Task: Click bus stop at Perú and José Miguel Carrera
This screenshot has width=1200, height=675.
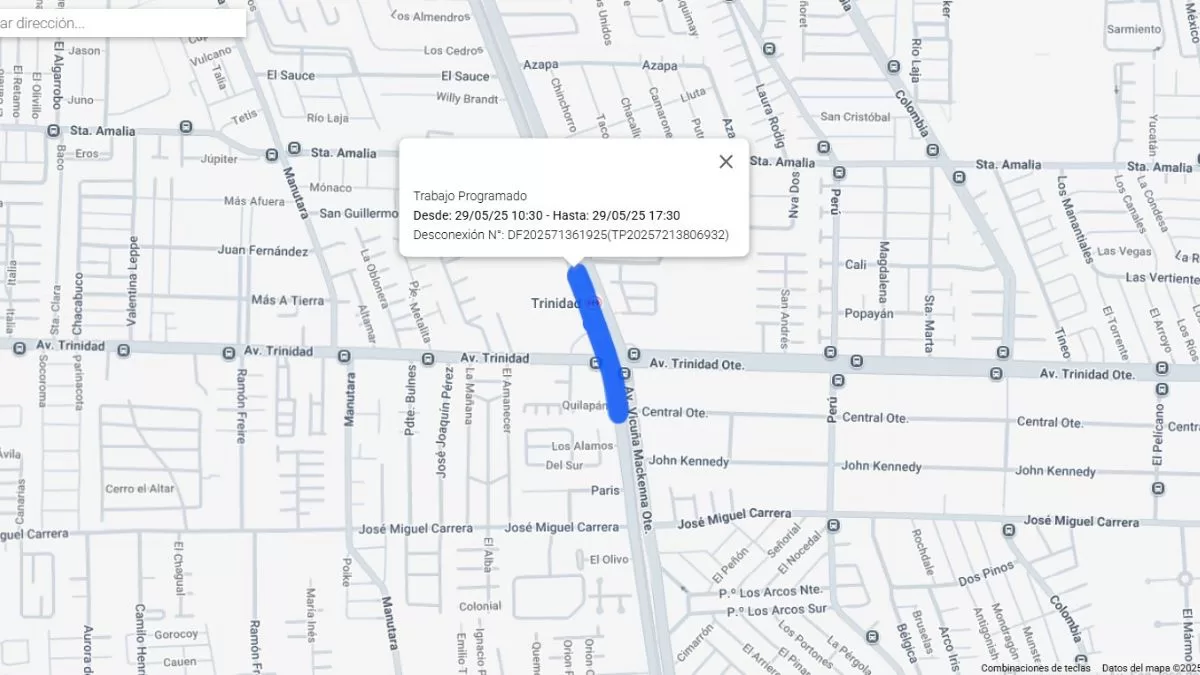Action: tap(833, 525)
